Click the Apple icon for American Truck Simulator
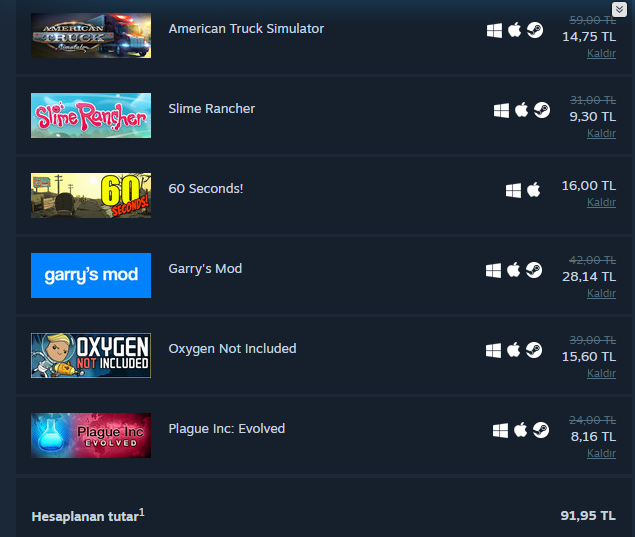 tap(514, 30)
